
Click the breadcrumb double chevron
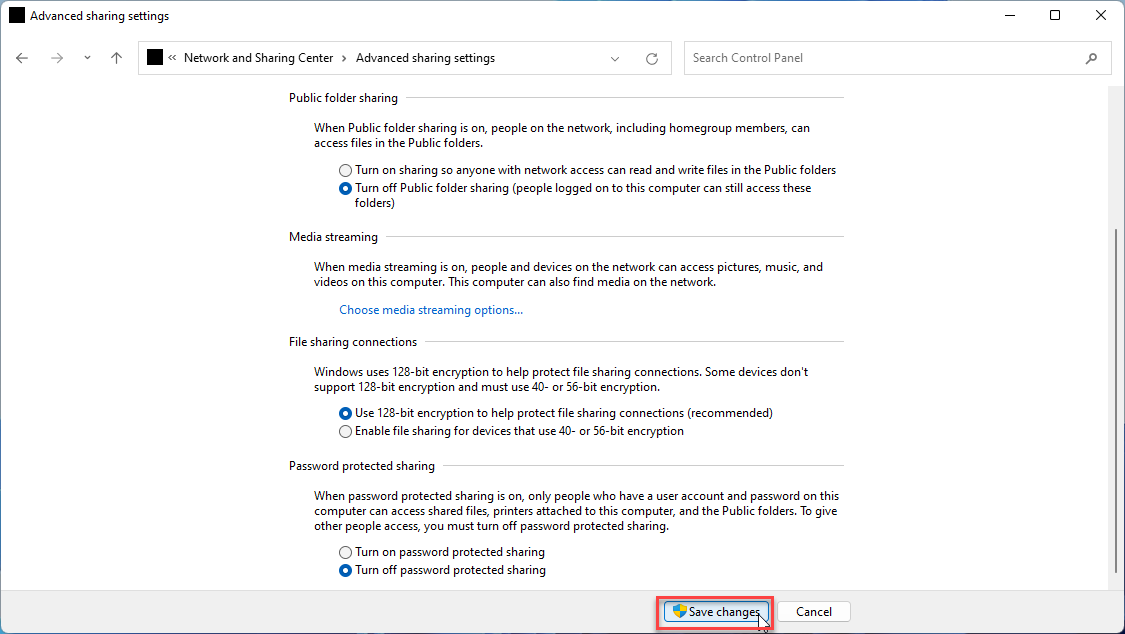(x=172, y=57)
